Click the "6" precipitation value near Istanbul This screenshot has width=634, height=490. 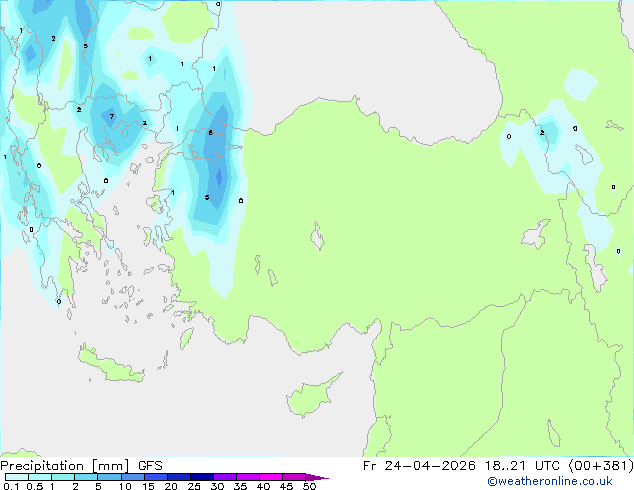[x=210, y=133]
